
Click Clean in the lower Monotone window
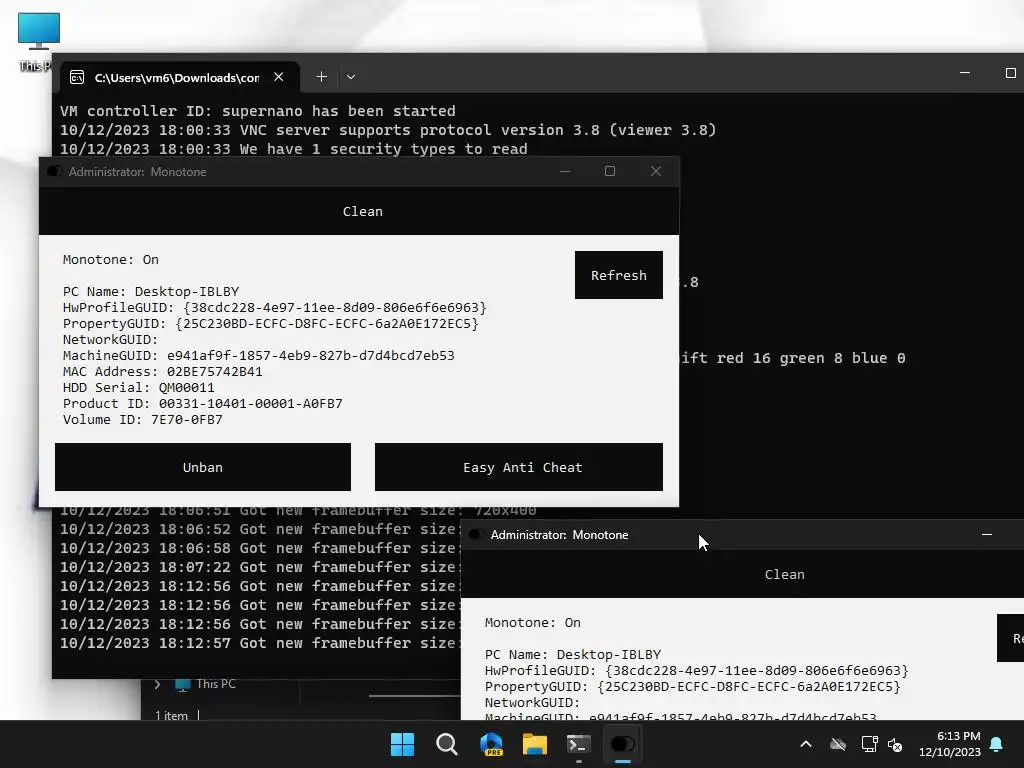click(x=785, y=574)
